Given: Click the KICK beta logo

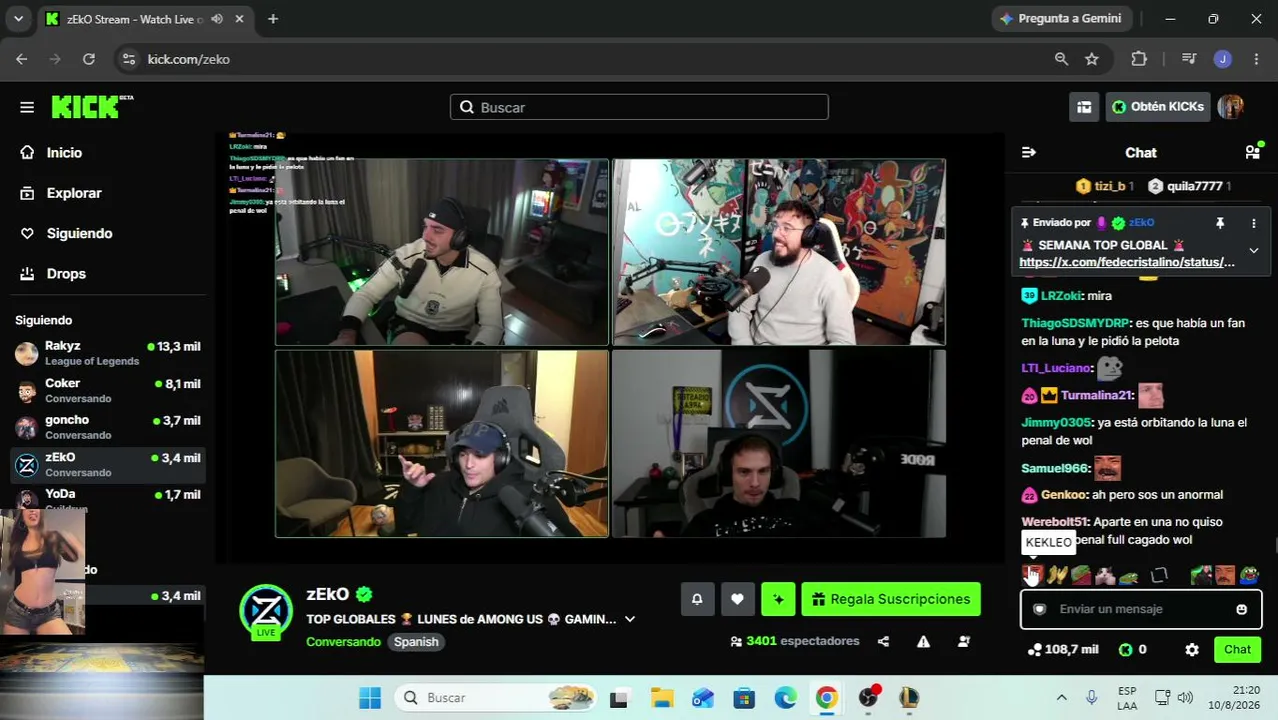Looking at the screenshot, I should point(92,106).
